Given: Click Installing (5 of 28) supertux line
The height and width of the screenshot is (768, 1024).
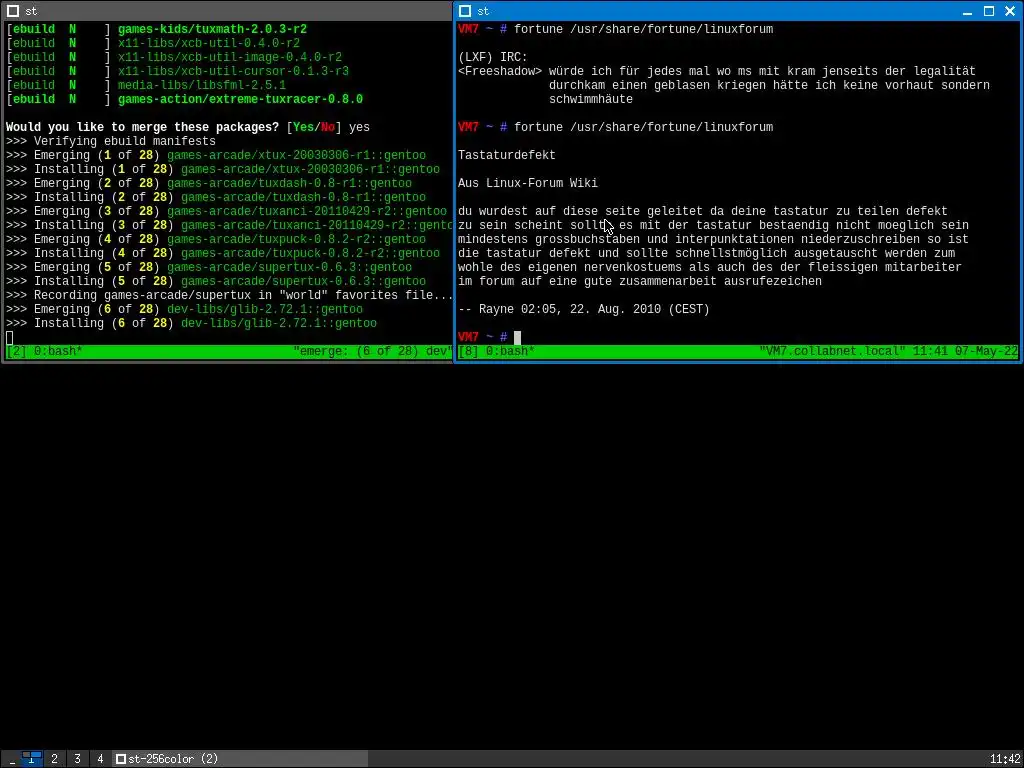Looking at the screenshot, I should coord(216,281).
